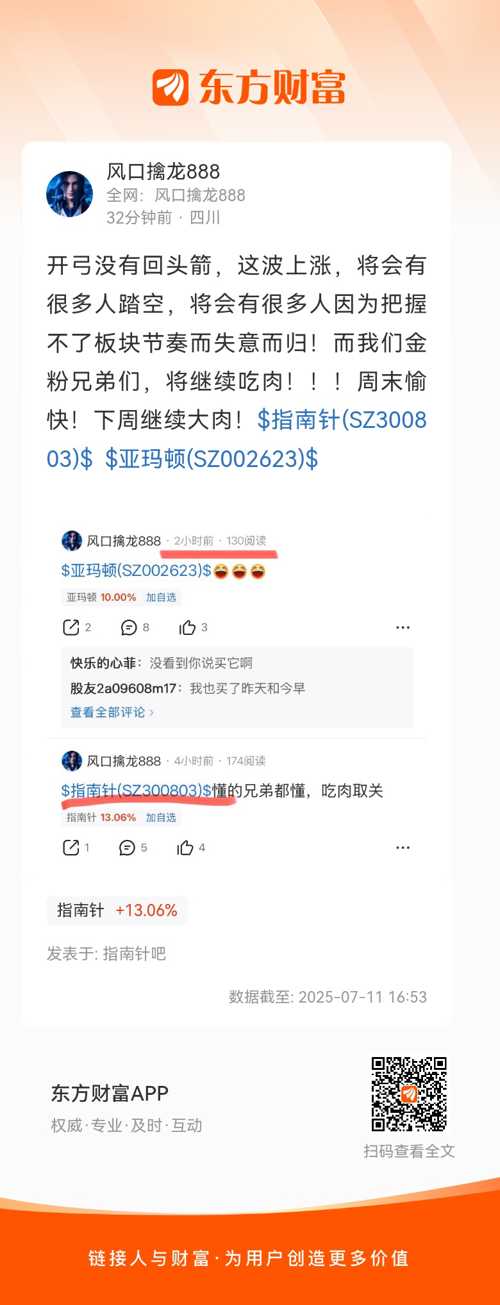Add 指南针 to watchlist via 加自选
The image size is (500, 1305).
[161, 817]
